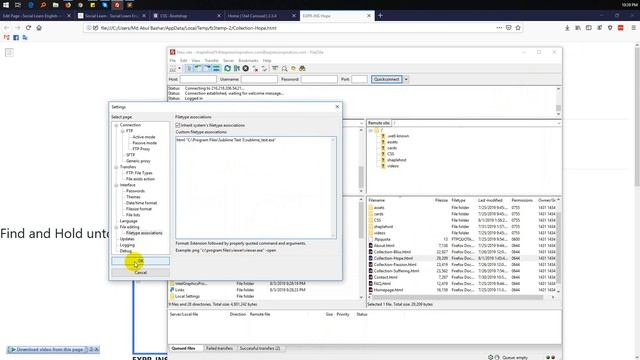640x360 pixels.
Task: Toggle the remote directory tree toolbar icon
Action: [207, 69]
